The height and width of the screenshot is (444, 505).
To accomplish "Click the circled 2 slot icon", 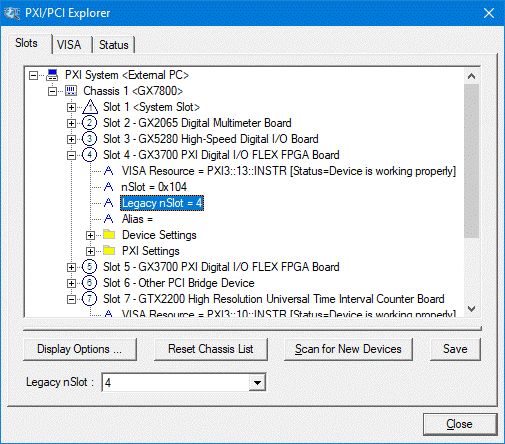I will click(x=89, y=123).
